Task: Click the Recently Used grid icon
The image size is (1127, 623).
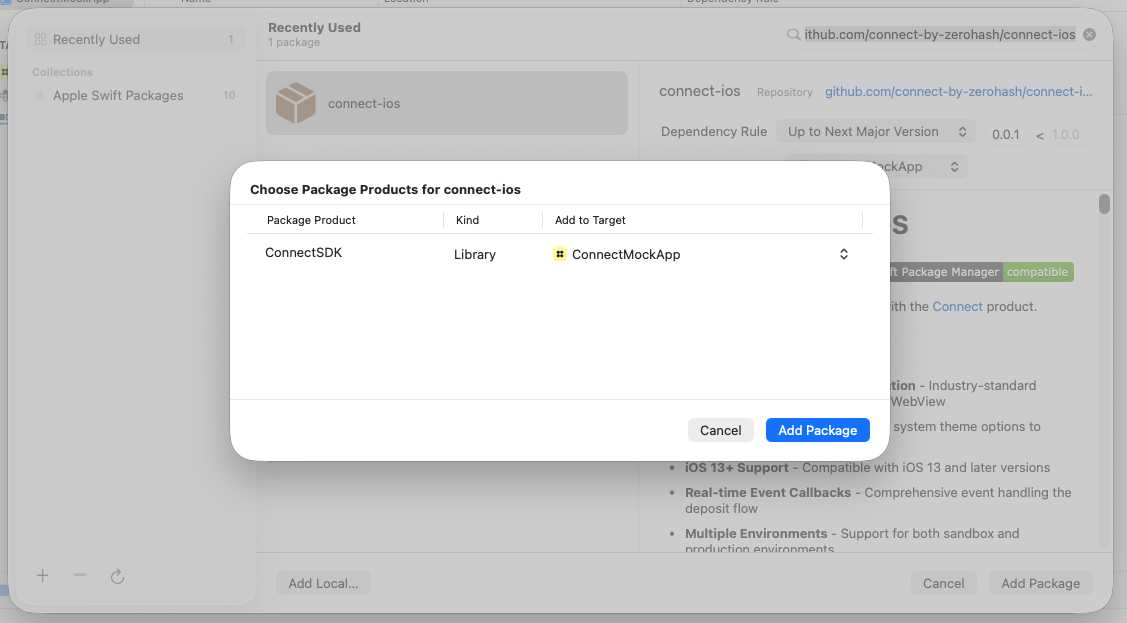Action: (40, 40)
